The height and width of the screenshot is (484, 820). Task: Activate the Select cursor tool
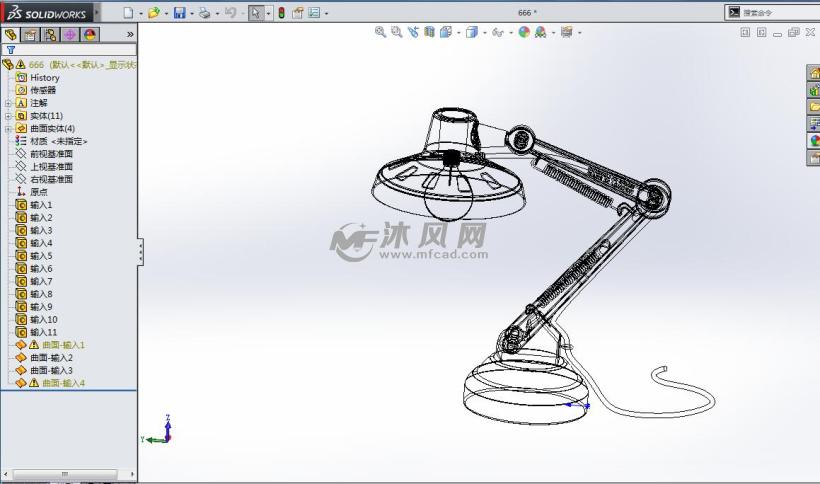255,13
